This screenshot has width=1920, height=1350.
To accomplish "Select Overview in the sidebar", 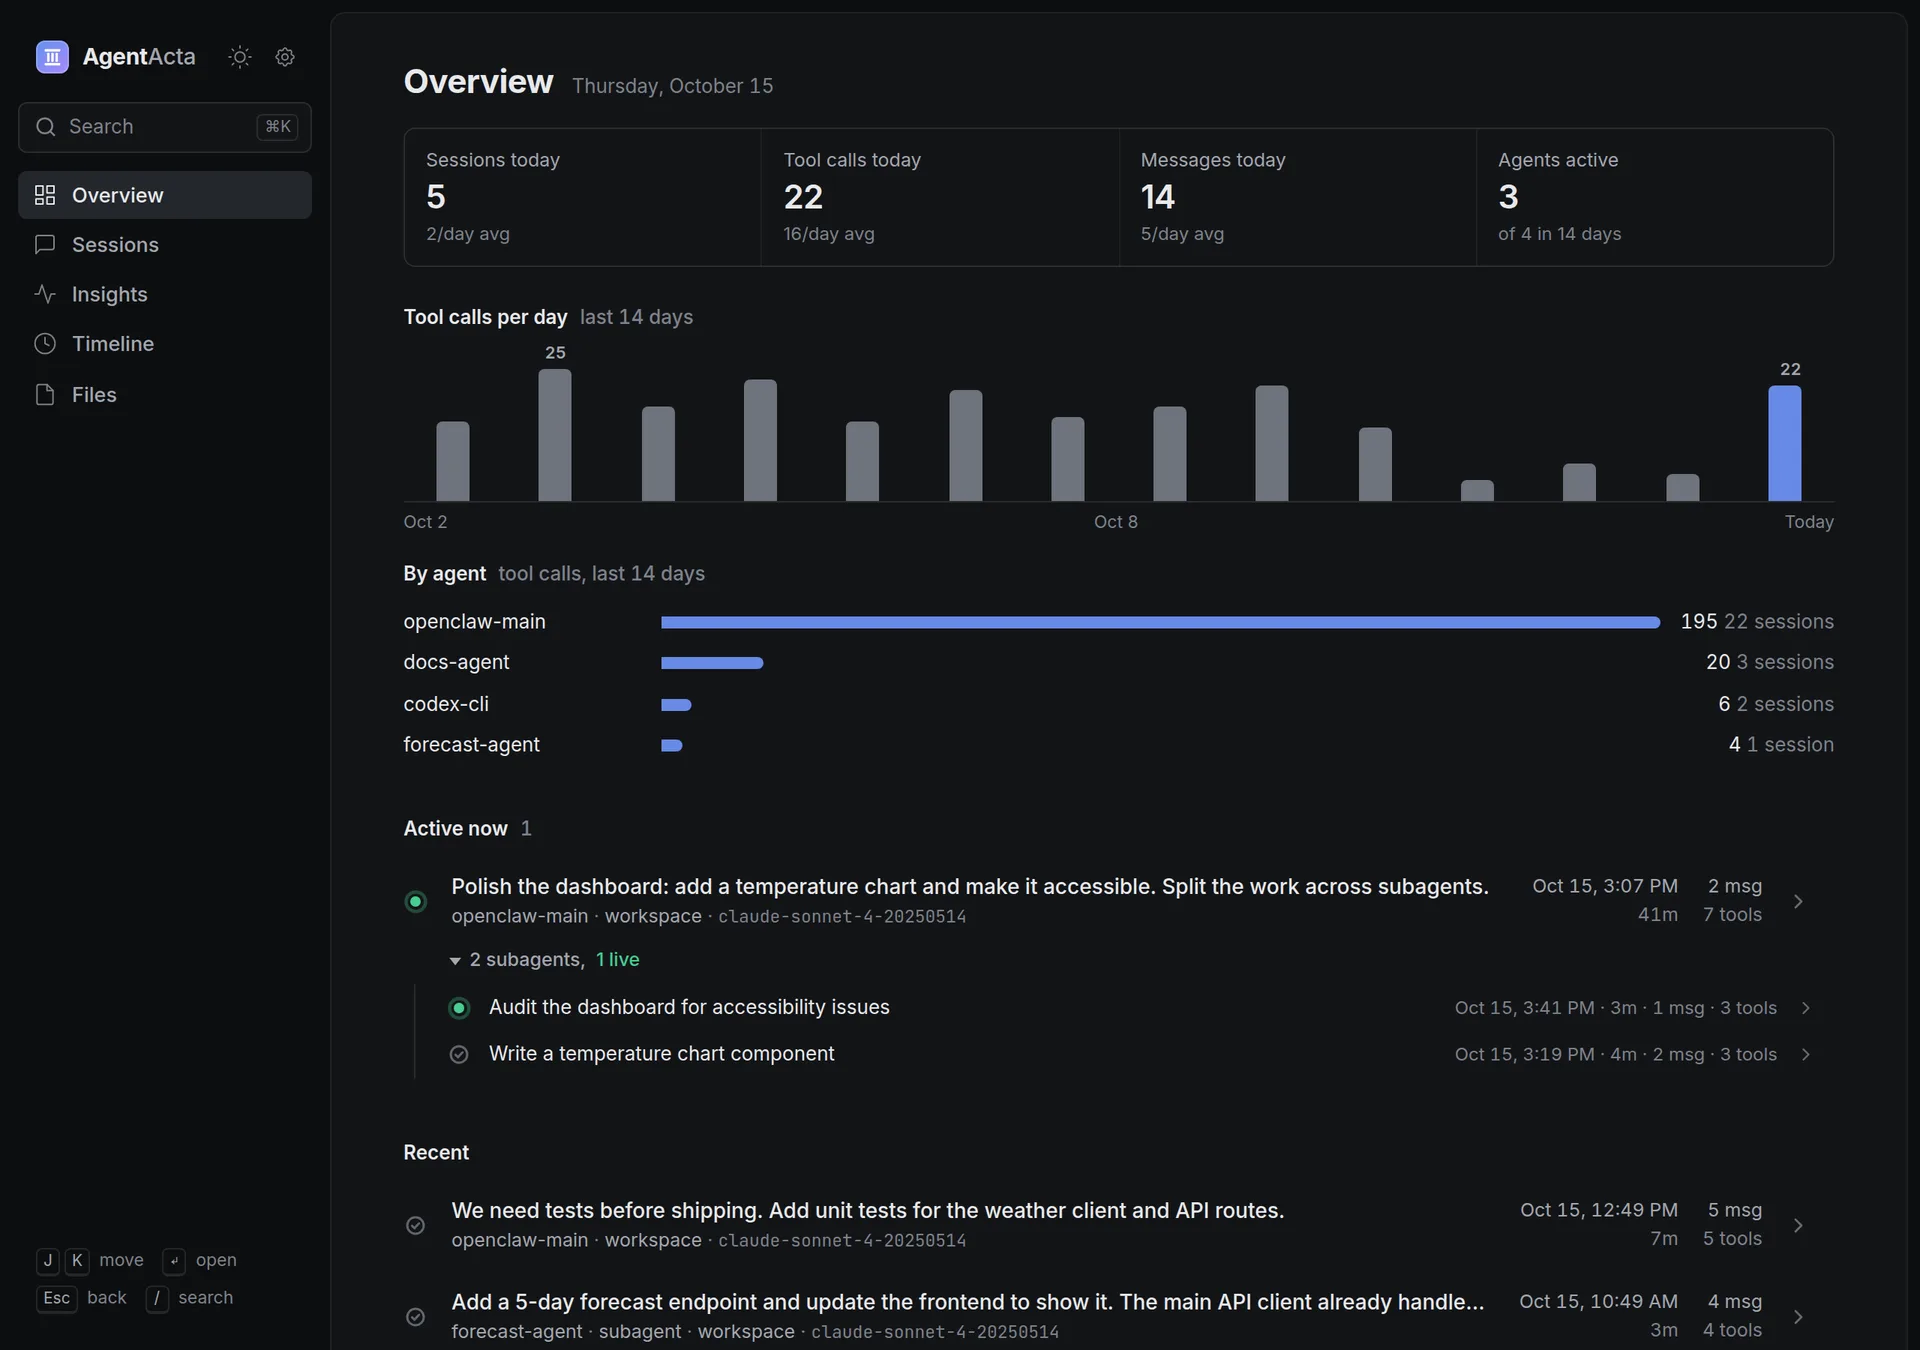I will tap(165, 195).
